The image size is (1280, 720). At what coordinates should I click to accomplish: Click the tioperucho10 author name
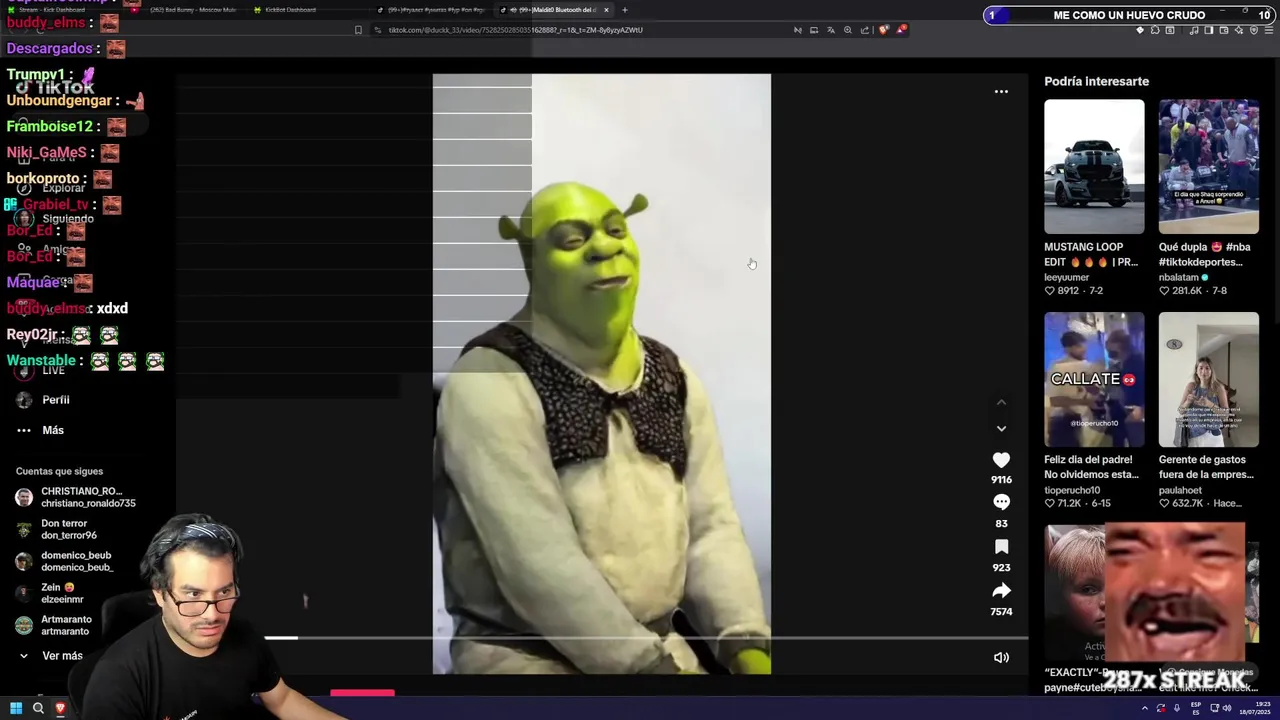1072,491
